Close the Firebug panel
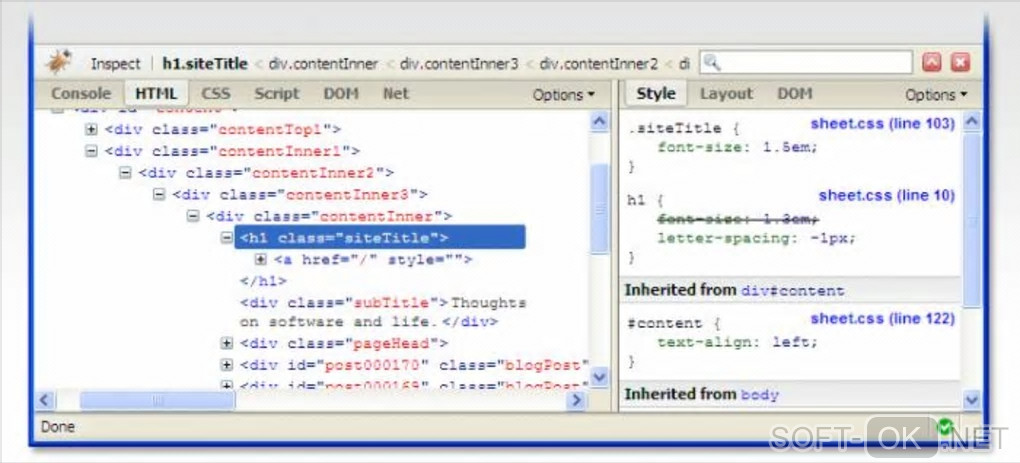Screen dimensions: 1020x463 (960, 62)
